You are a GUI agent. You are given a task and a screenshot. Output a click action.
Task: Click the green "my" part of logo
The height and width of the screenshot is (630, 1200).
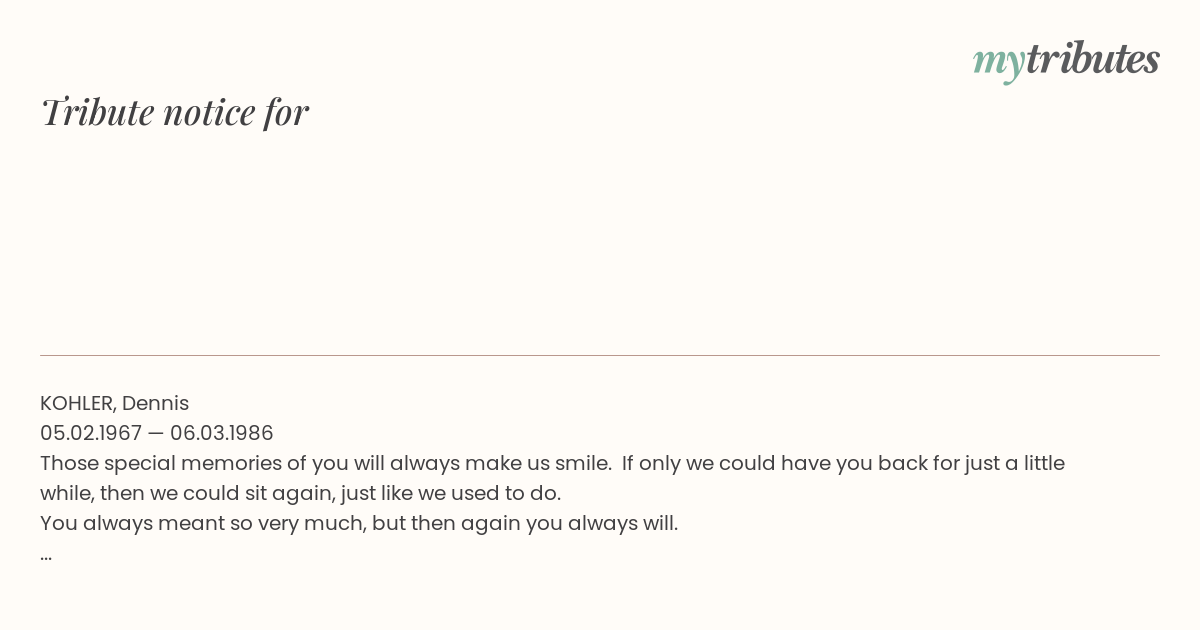tap(998, 64)
